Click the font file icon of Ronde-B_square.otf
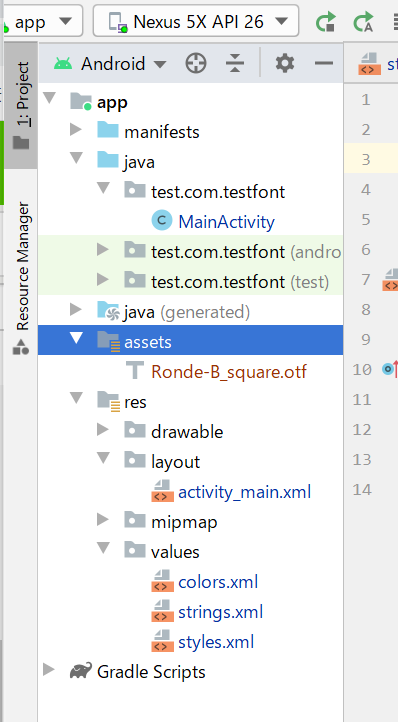 point(135,370)
